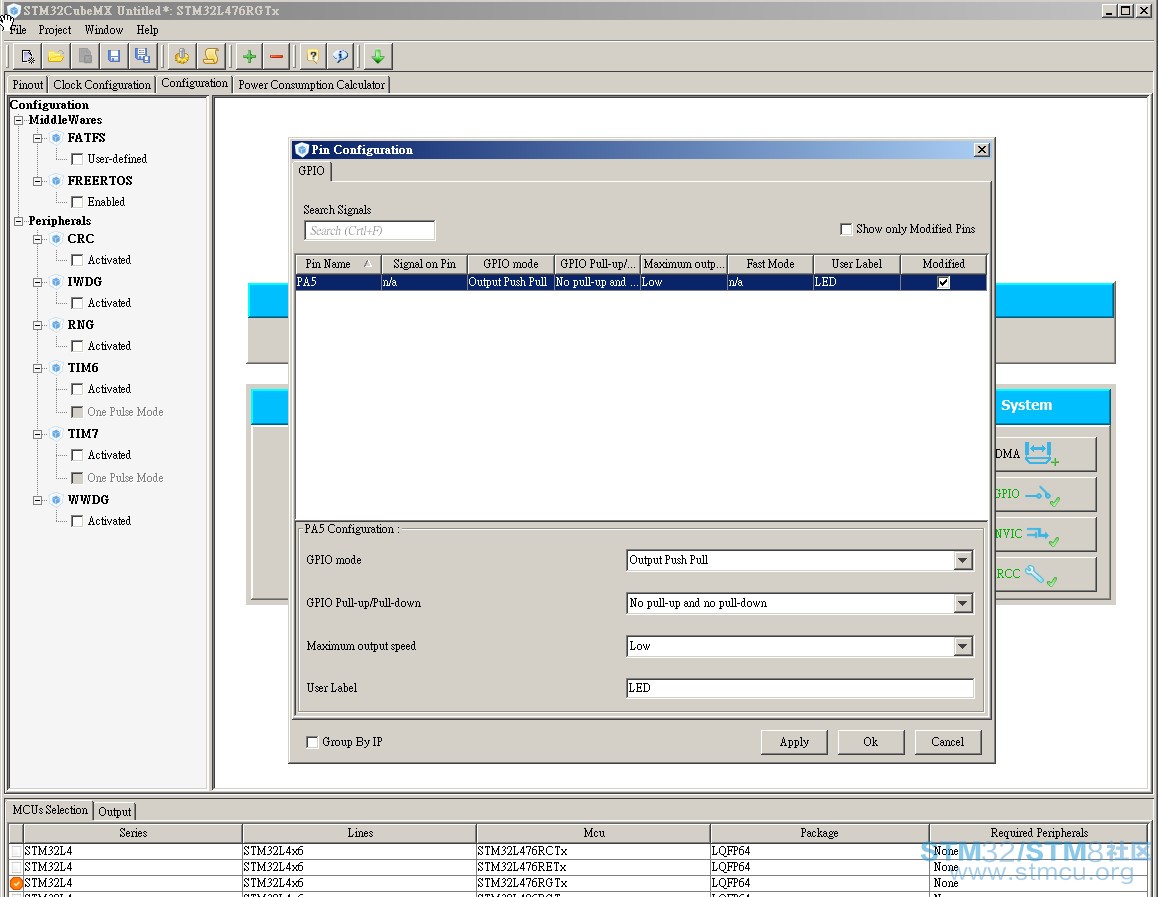1158x897 pixels.
Task: Click the Save Project floppy icon
Action: (x=114, y=56)
